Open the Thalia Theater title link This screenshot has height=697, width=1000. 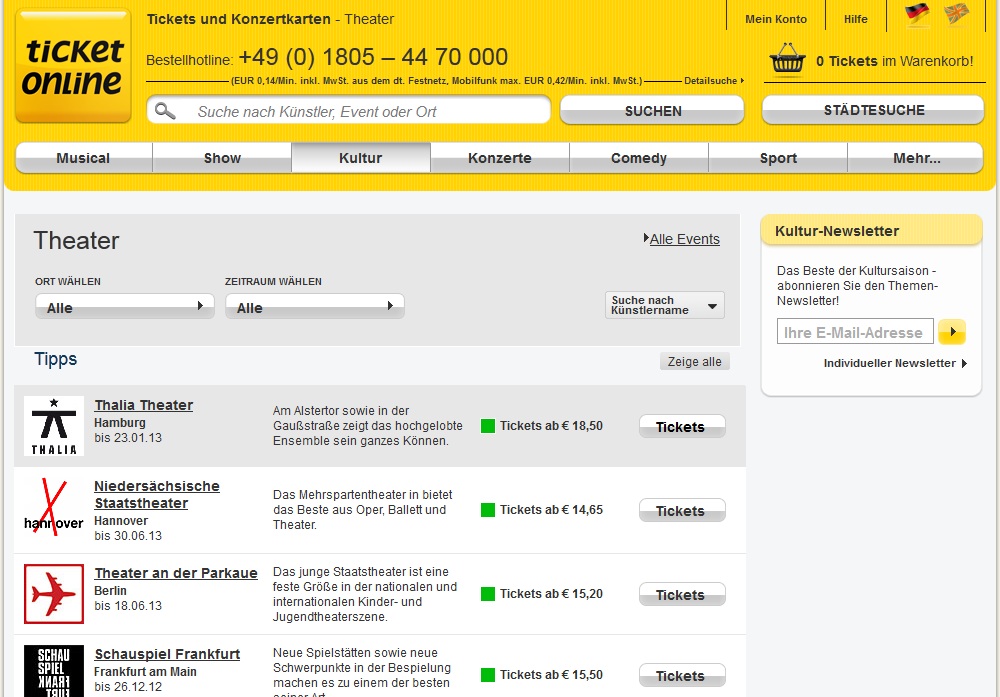coord(143,405)
